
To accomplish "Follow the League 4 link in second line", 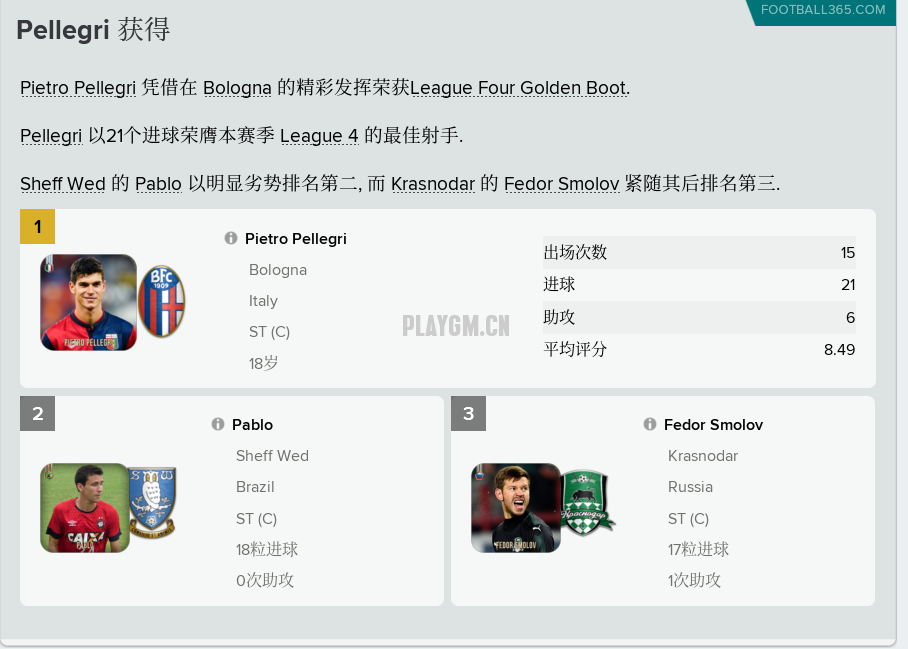I will point(319,136).
